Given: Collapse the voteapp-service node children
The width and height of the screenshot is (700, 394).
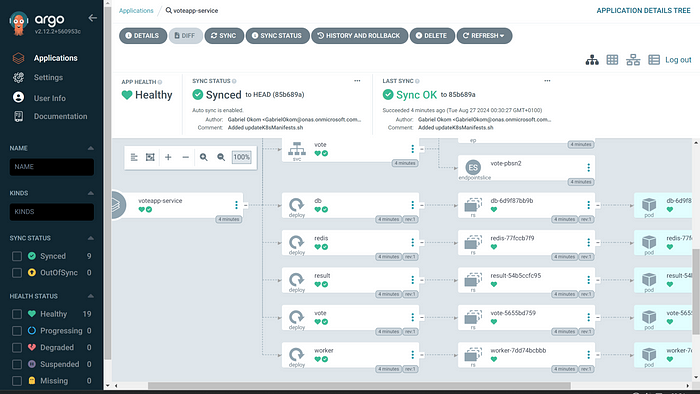Looking at the screenshot, I should coord(246,205).
